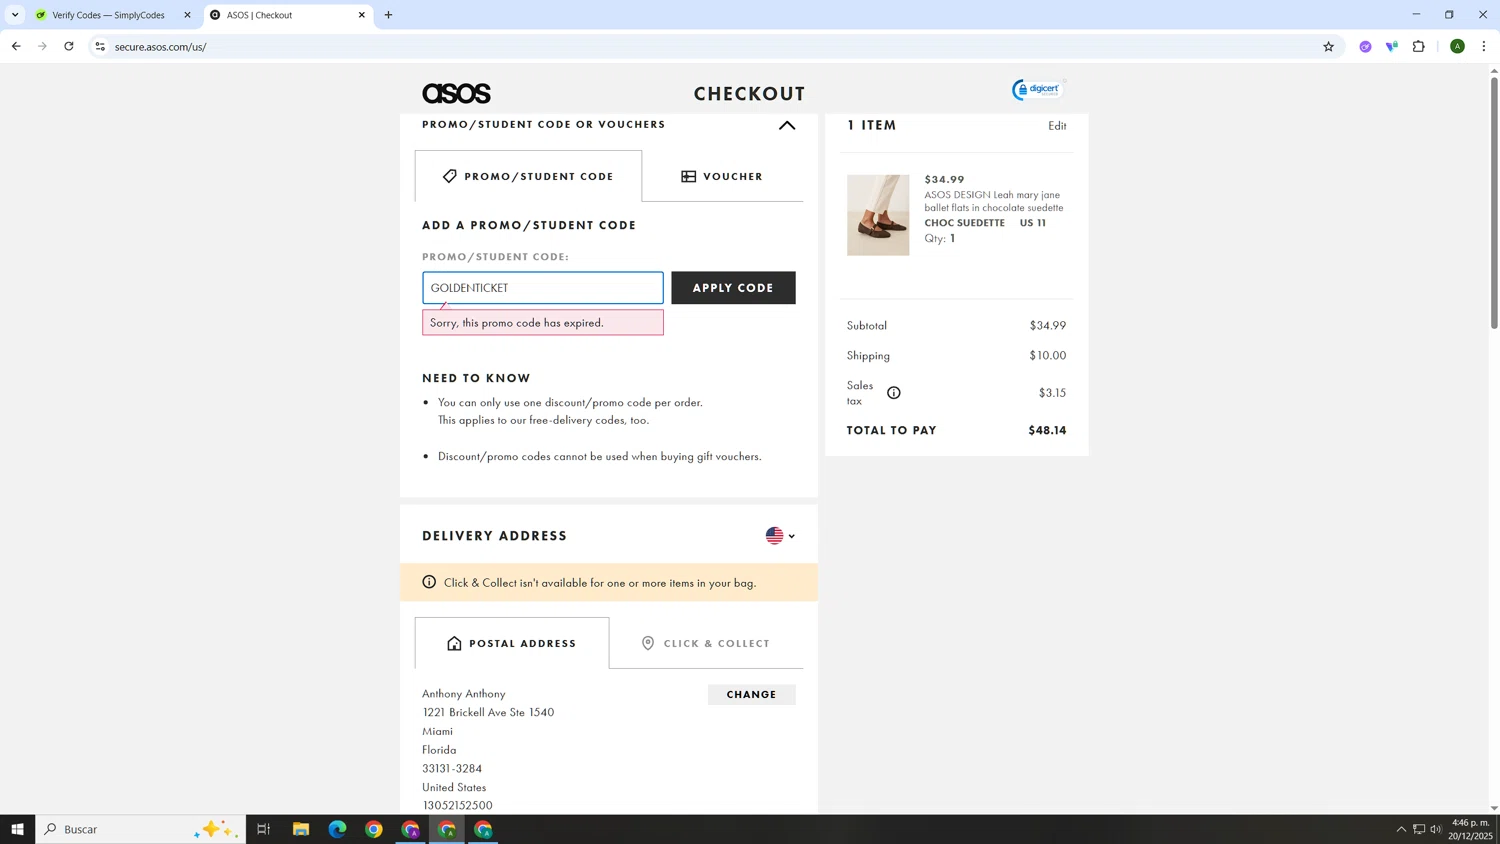The height and width of the screenshot is (844, 1500).
Task: Open the first Chrome taskbar icon
Action: [x=374, y=829]
